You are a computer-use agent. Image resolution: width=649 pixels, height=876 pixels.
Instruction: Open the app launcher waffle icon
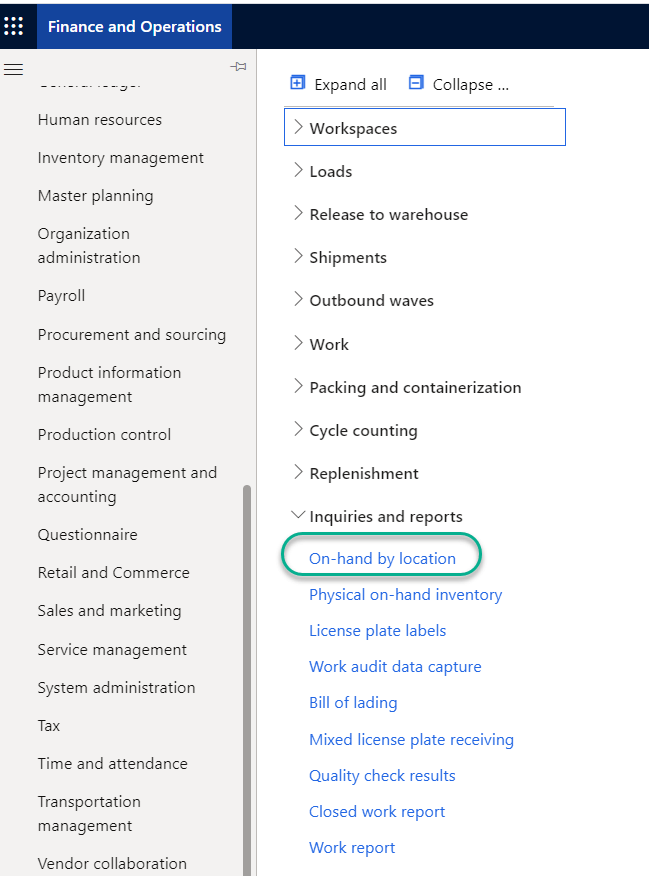coord(14,26)
